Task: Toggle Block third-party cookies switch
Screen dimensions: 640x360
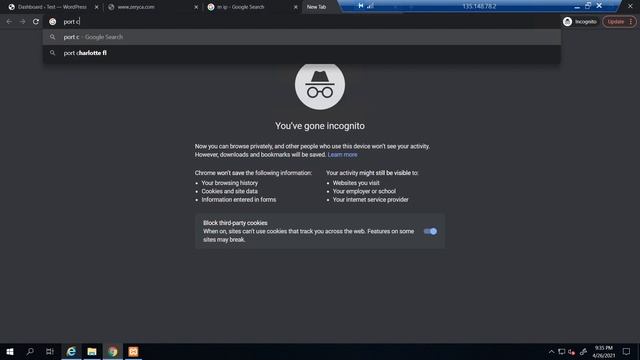Action: pos(430,231)
